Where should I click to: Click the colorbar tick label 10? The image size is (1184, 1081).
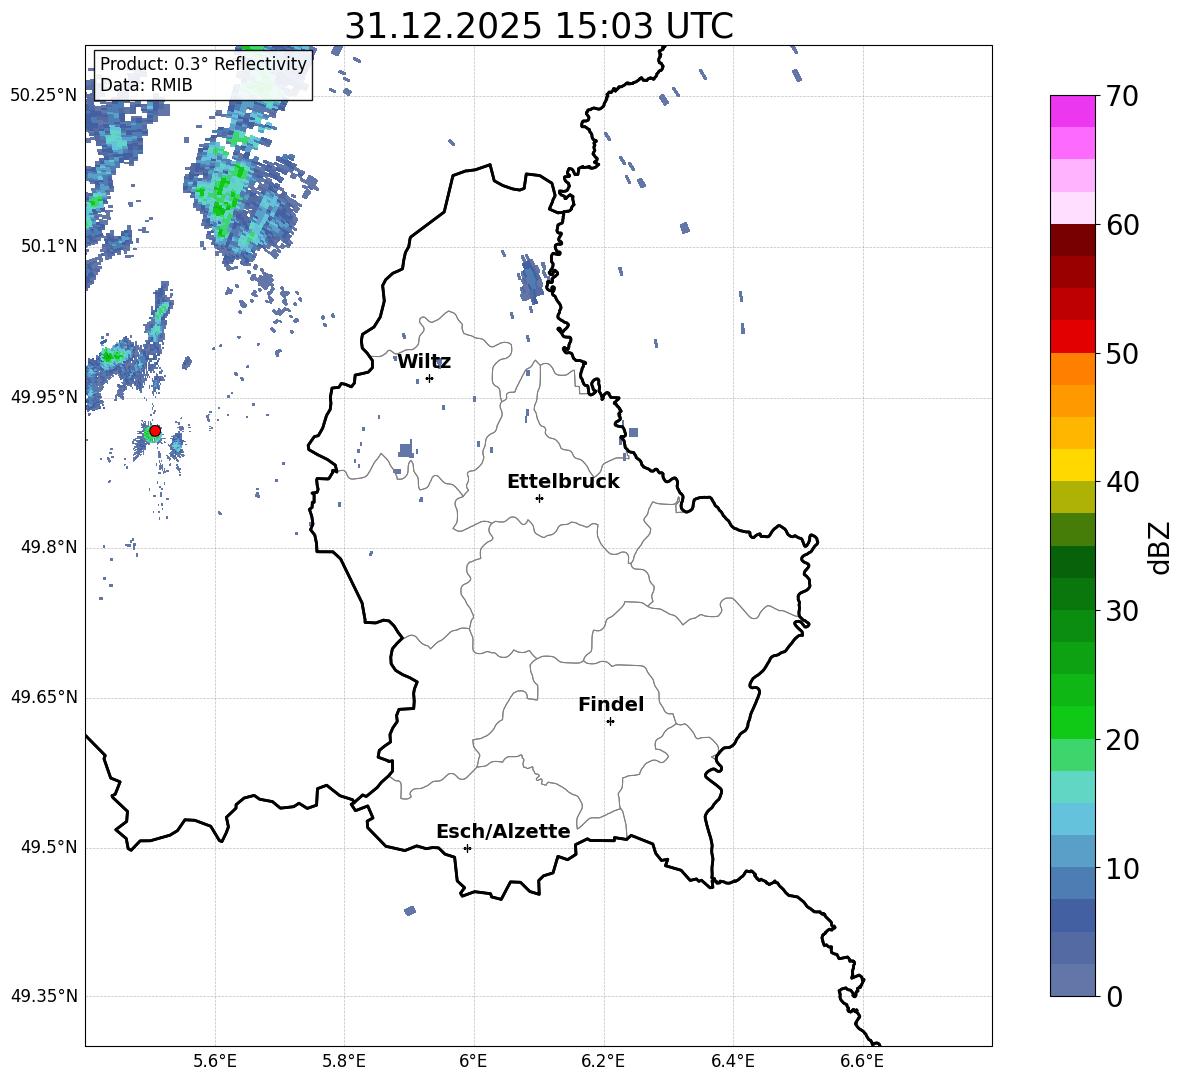1122,868
